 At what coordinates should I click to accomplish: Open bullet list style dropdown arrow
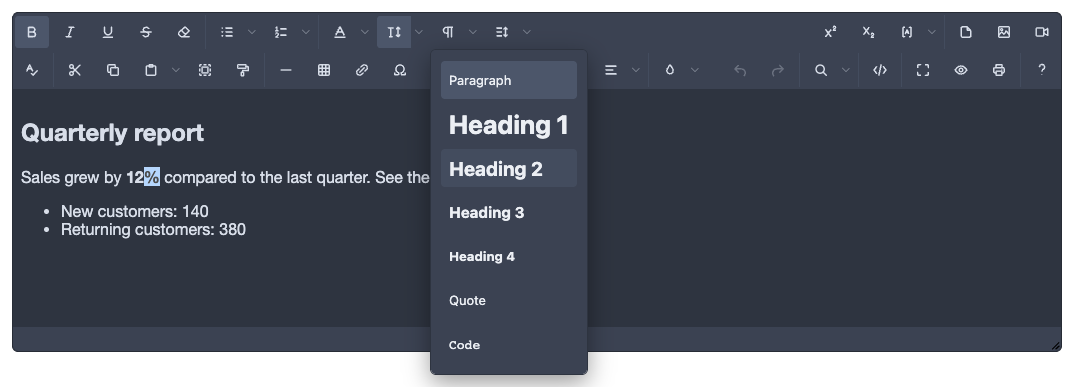[x=251, y=32]
